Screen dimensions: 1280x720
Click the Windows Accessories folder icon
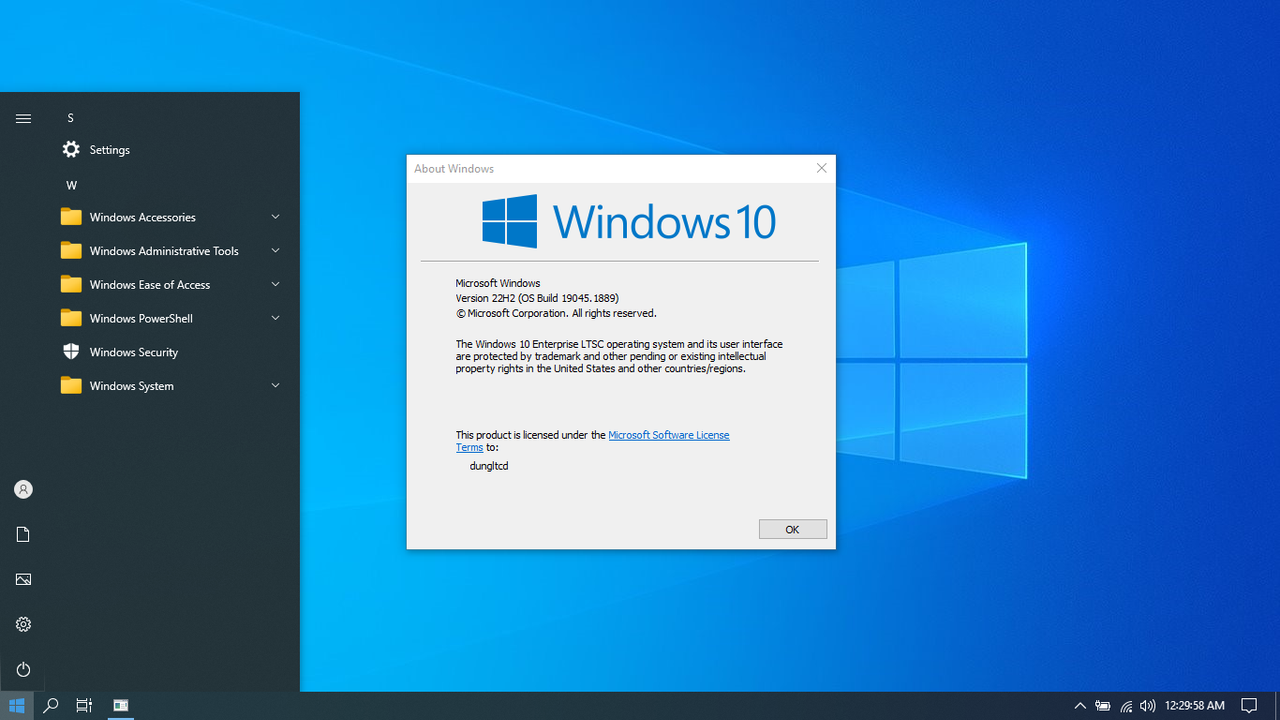pos(71,217)
